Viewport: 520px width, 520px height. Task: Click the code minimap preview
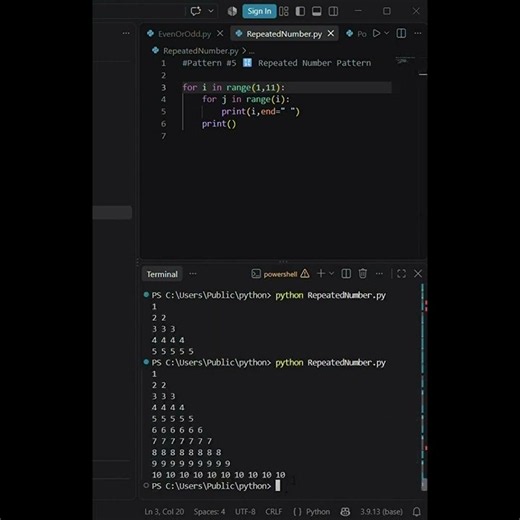[404, 61]
